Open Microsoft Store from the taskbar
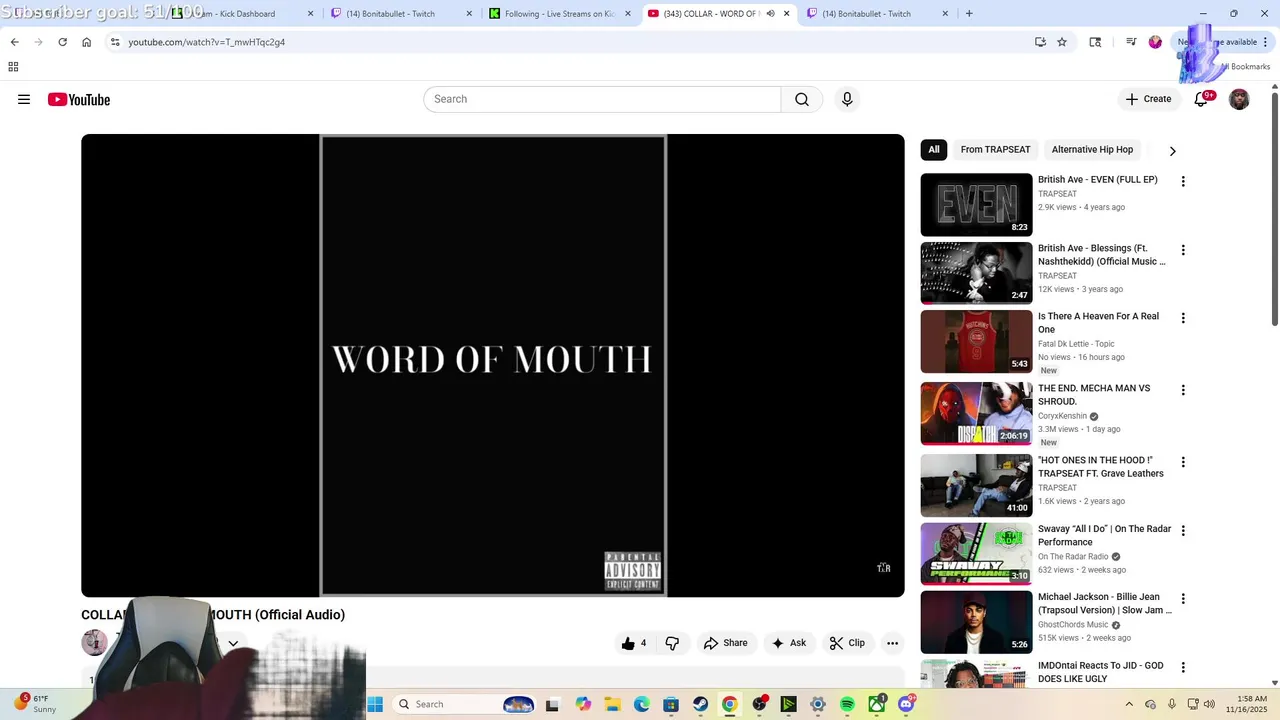Image resolution: width=1280 pixels, height=720 pixels. (671, 704)
